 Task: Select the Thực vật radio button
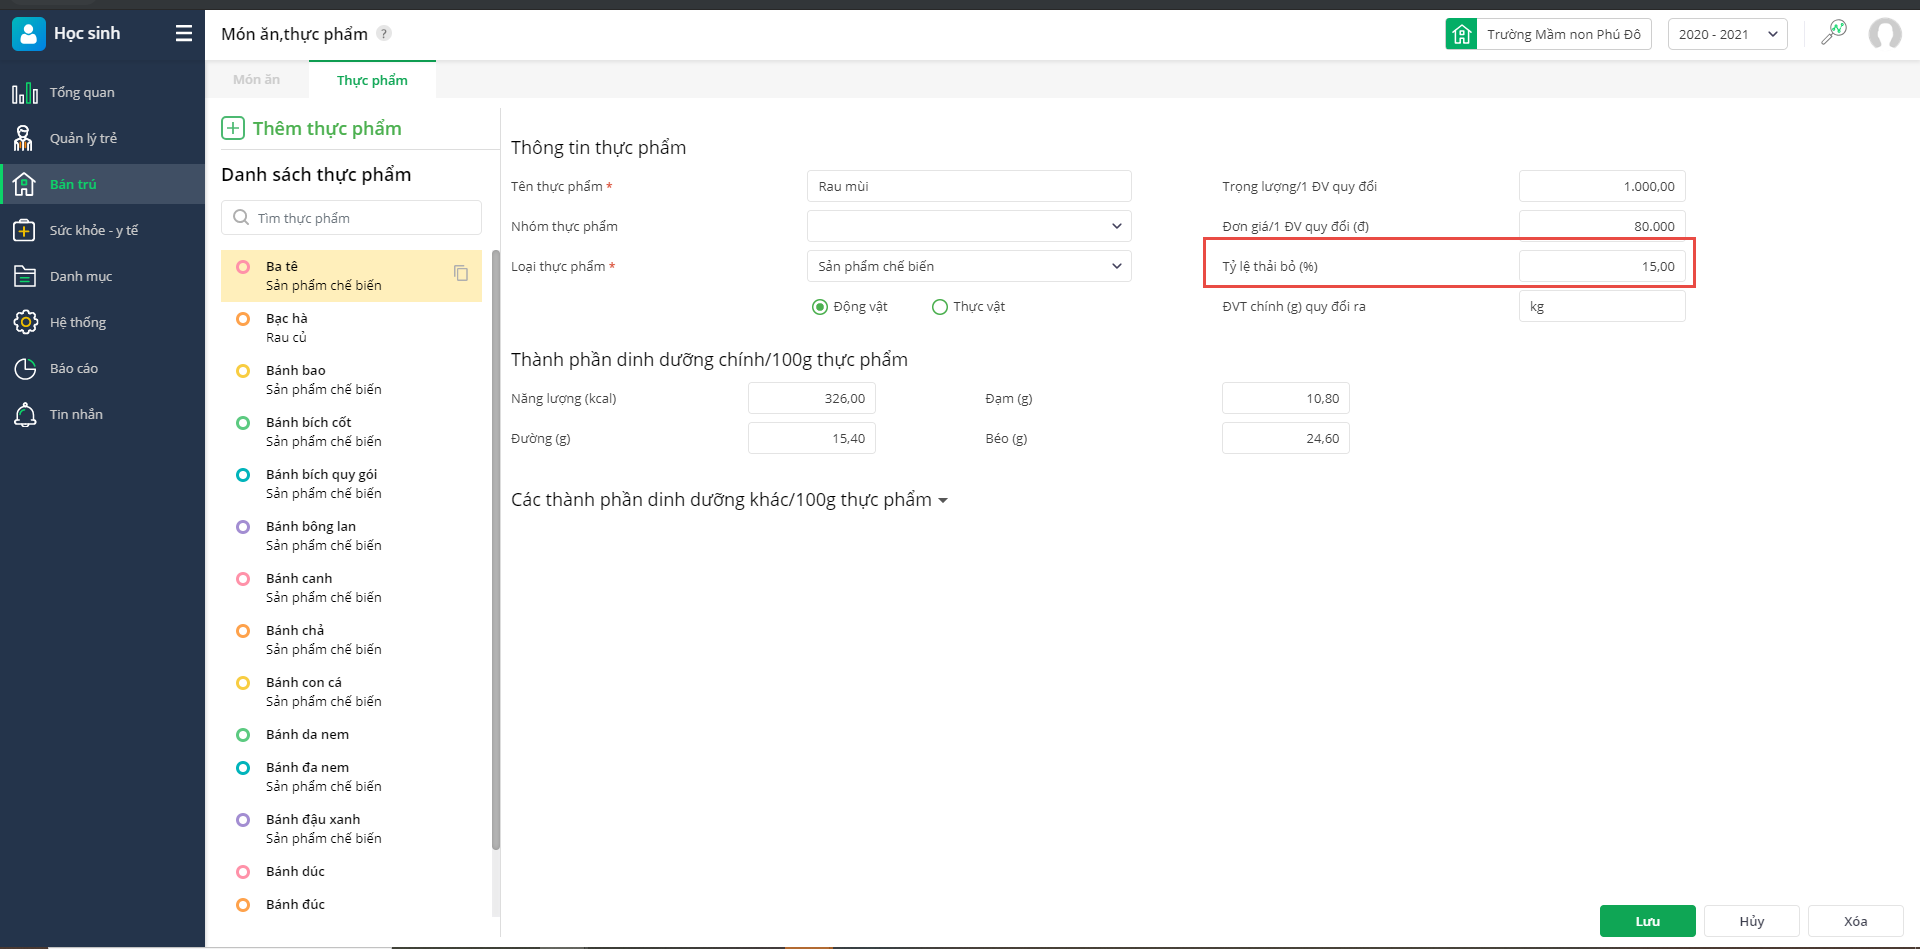coord(940,307)
